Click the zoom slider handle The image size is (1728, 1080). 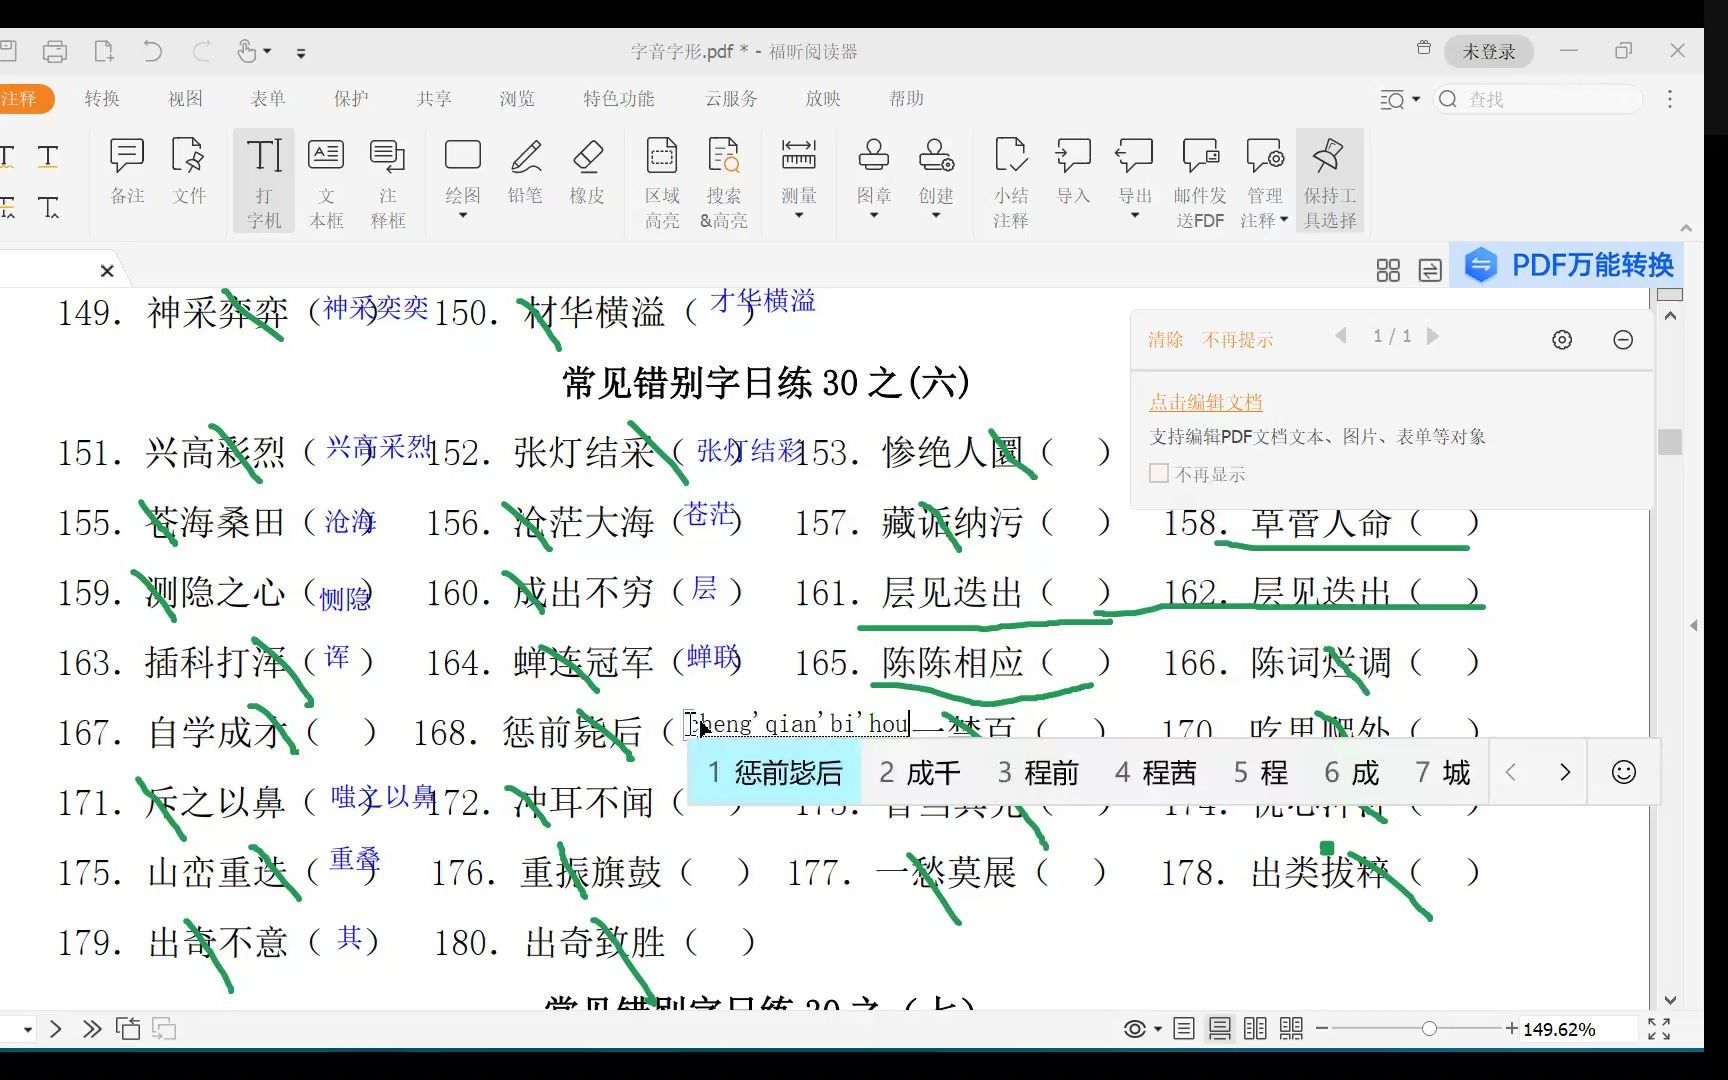pos(1429,1029)
